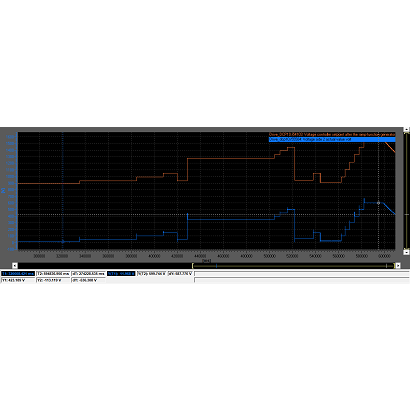Screen dimensions: 410x410
Task: Click the left handle of horizontal zoom range
Action: tap(193, 266)
